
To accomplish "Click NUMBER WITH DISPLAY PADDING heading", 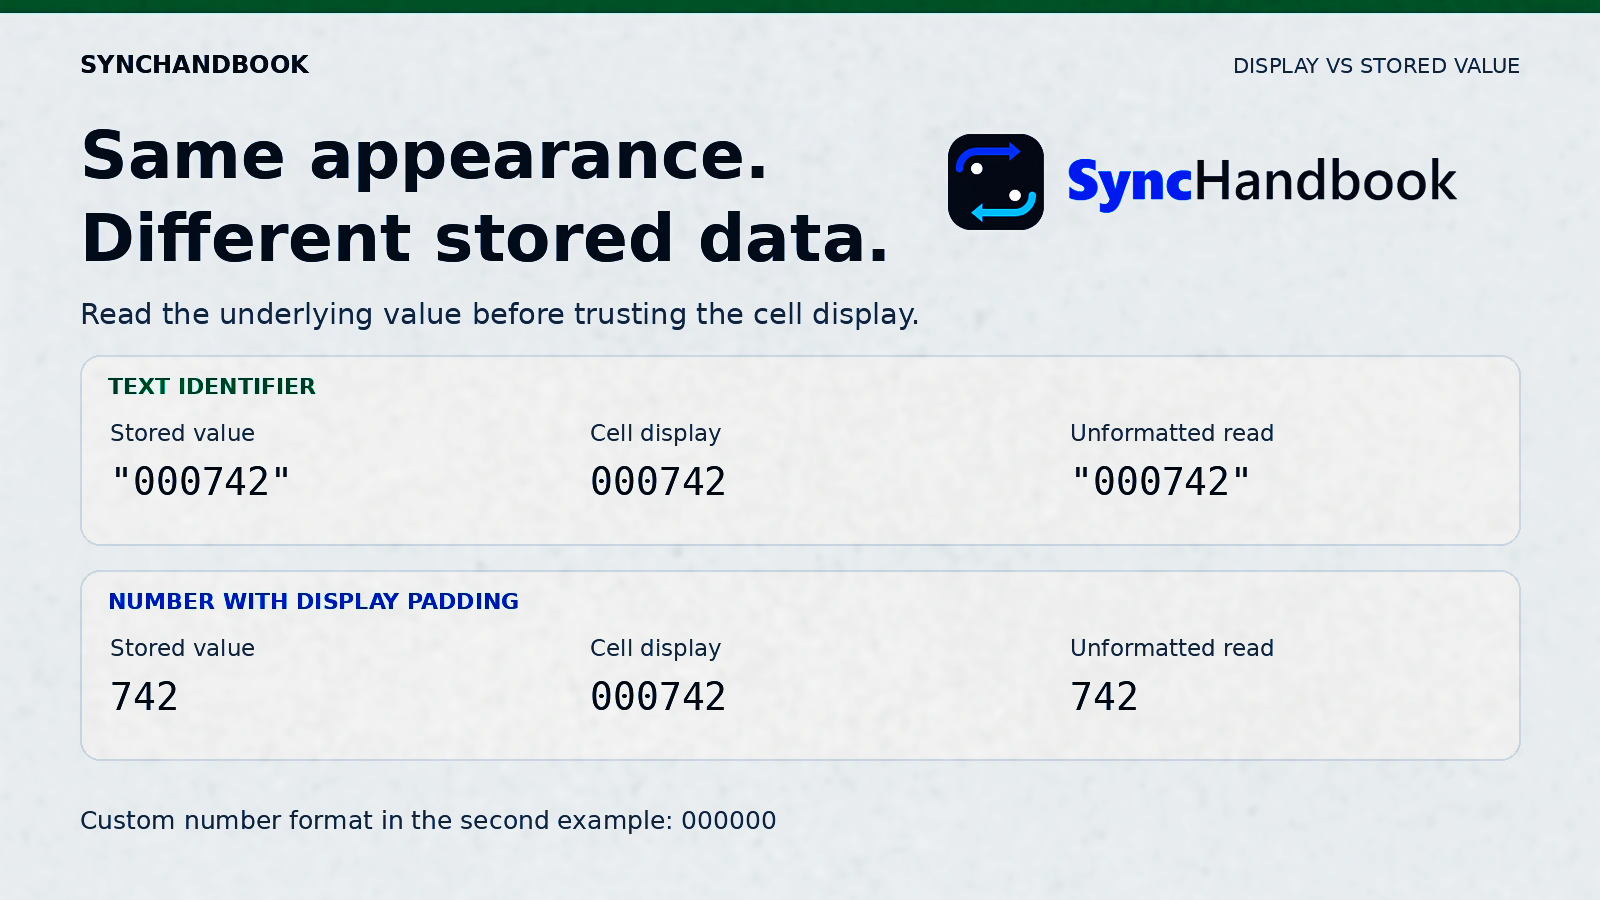I will pyautogui.click(x=313, y=601).
